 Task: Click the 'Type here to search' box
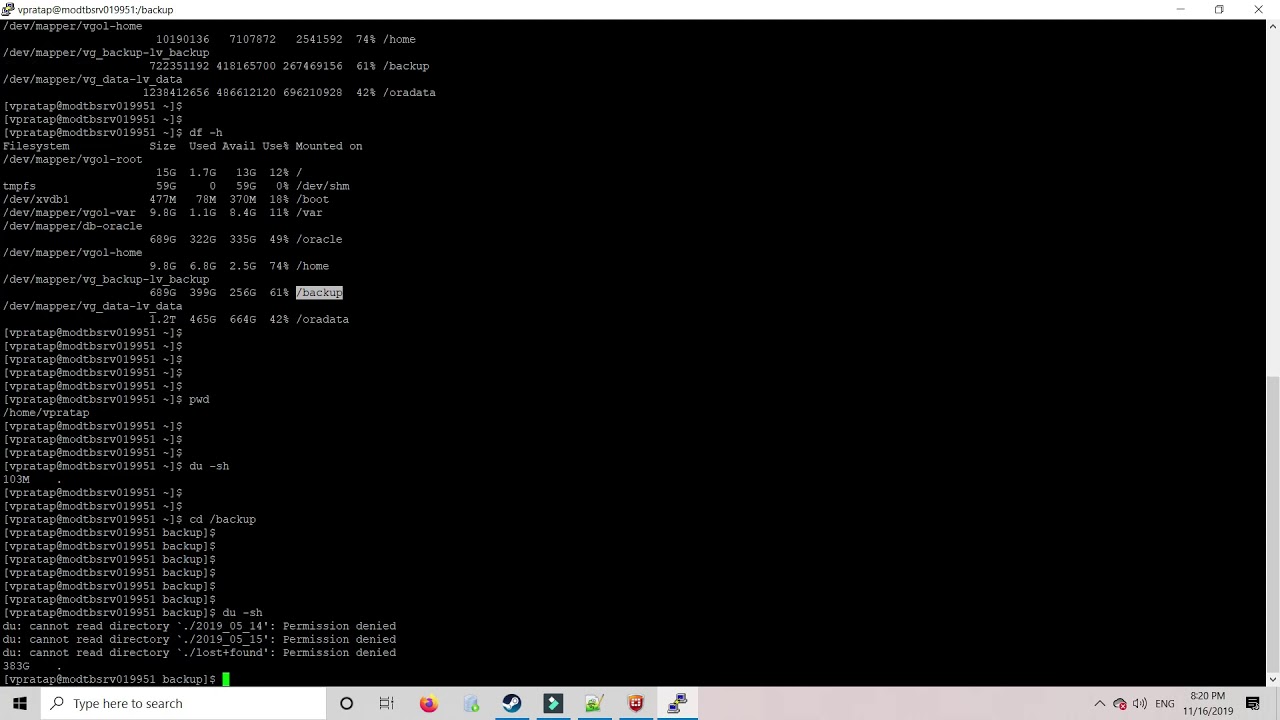[183, 703]
